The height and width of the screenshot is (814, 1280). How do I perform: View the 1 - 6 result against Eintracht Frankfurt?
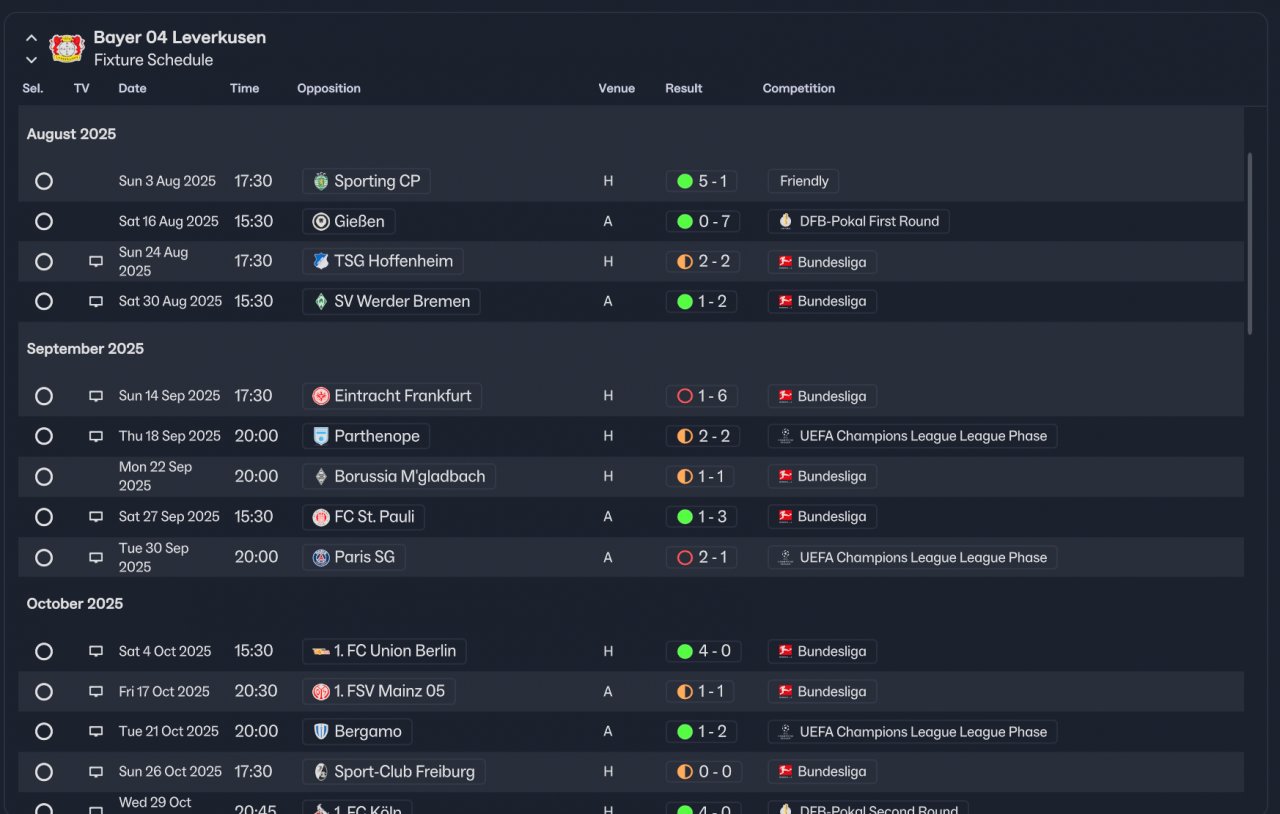click(702, 396)
